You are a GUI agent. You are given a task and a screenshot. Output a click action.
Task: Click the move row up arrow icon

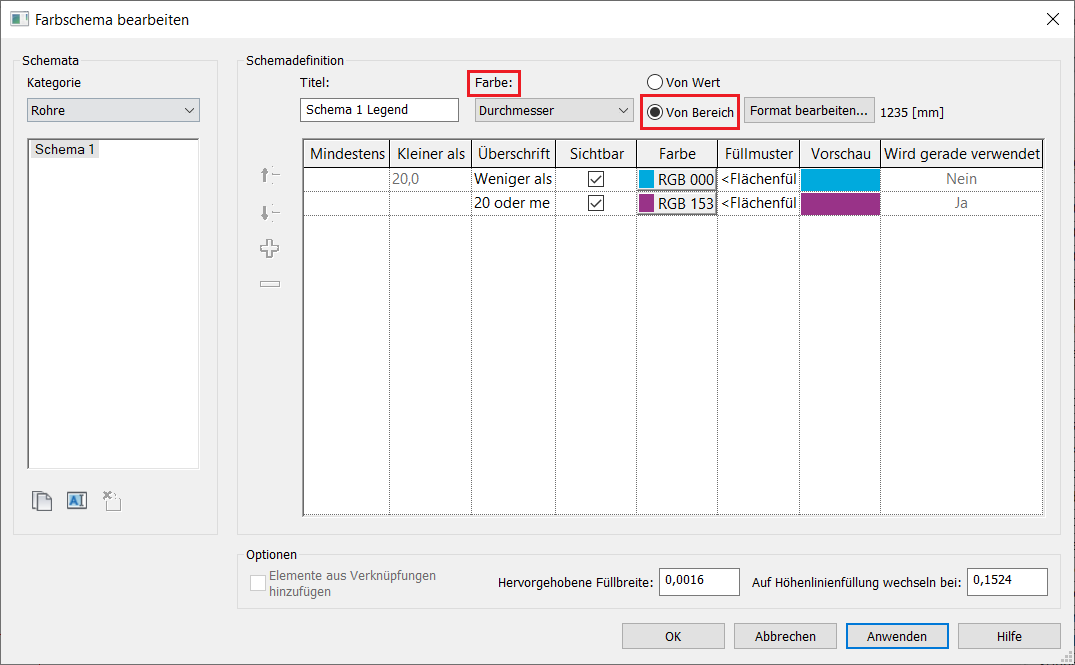click(x=269, y=176)
